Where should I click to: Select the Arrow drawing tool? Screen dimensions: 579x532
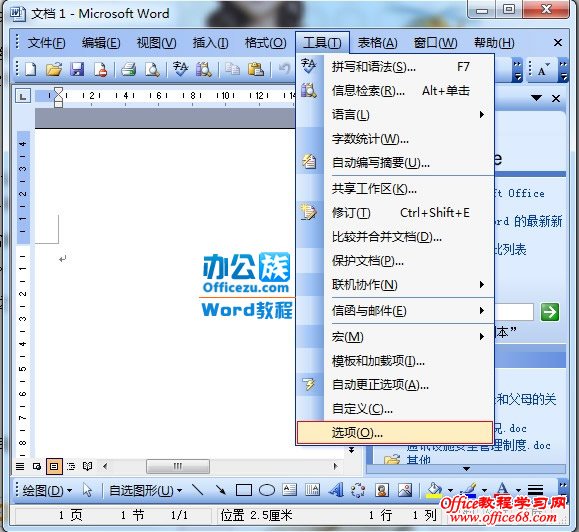click(221, 490)
